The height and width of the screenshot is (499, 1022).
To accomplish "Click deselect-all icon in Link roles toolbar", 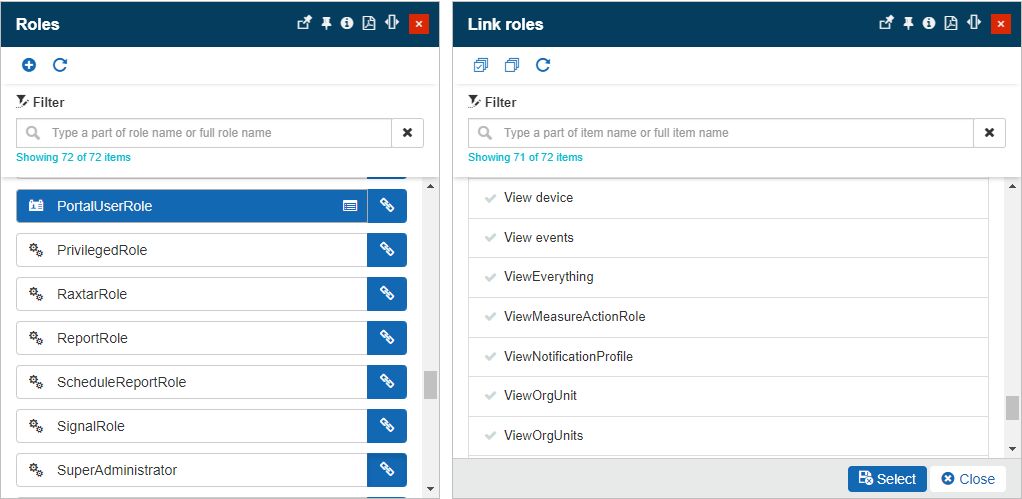I will (x=512, y=65).
